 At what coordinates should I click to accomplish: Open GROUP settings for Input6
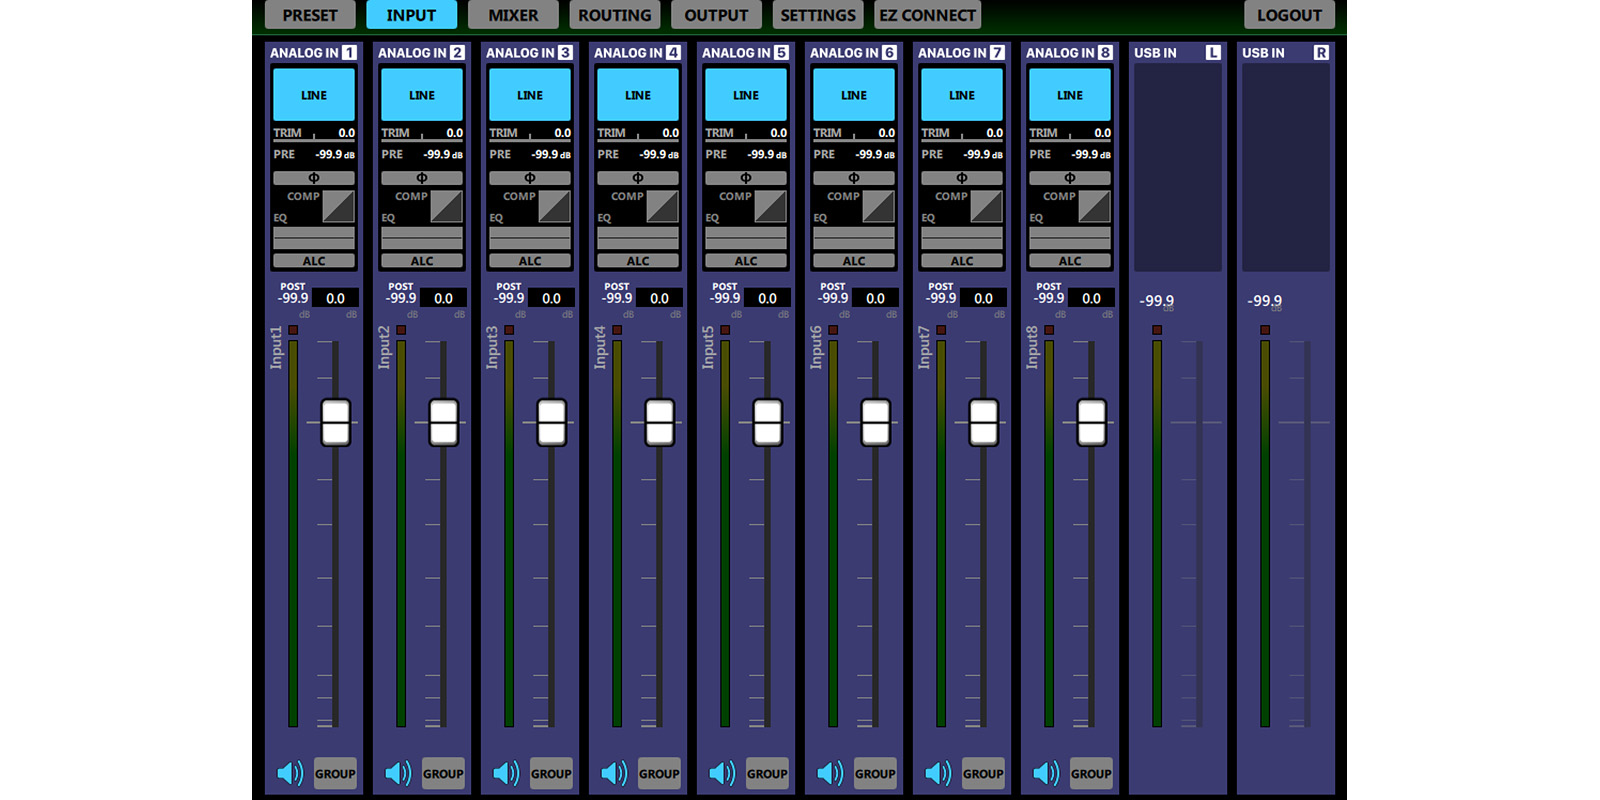(875, 773)
